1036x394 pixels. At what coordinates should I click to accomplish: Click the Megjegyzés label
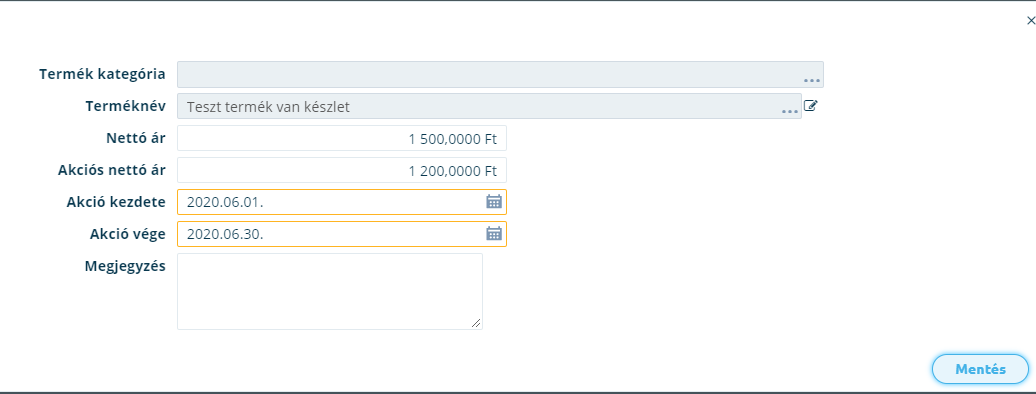126,266
